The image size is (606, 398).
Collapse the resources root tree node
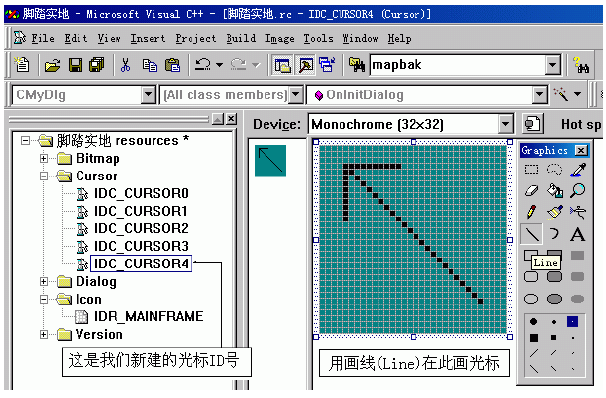[25, 141]
